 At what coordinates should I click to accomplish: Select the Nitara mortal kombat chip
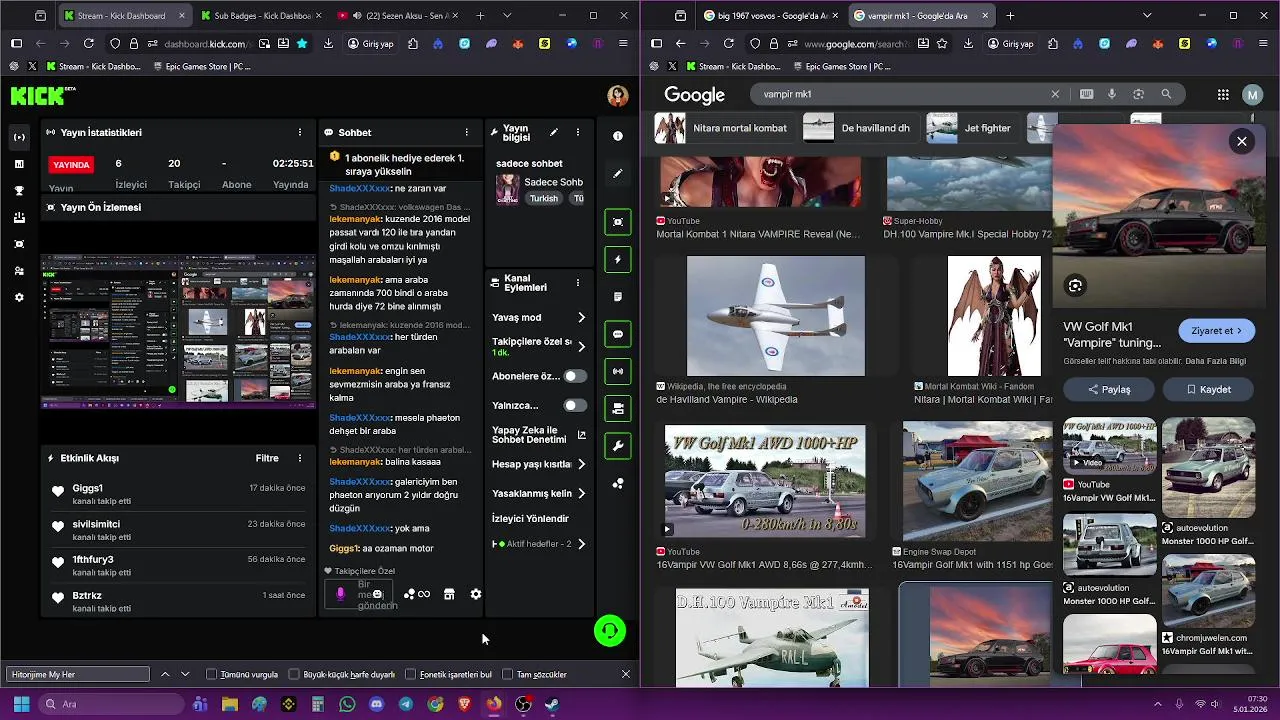723,128
